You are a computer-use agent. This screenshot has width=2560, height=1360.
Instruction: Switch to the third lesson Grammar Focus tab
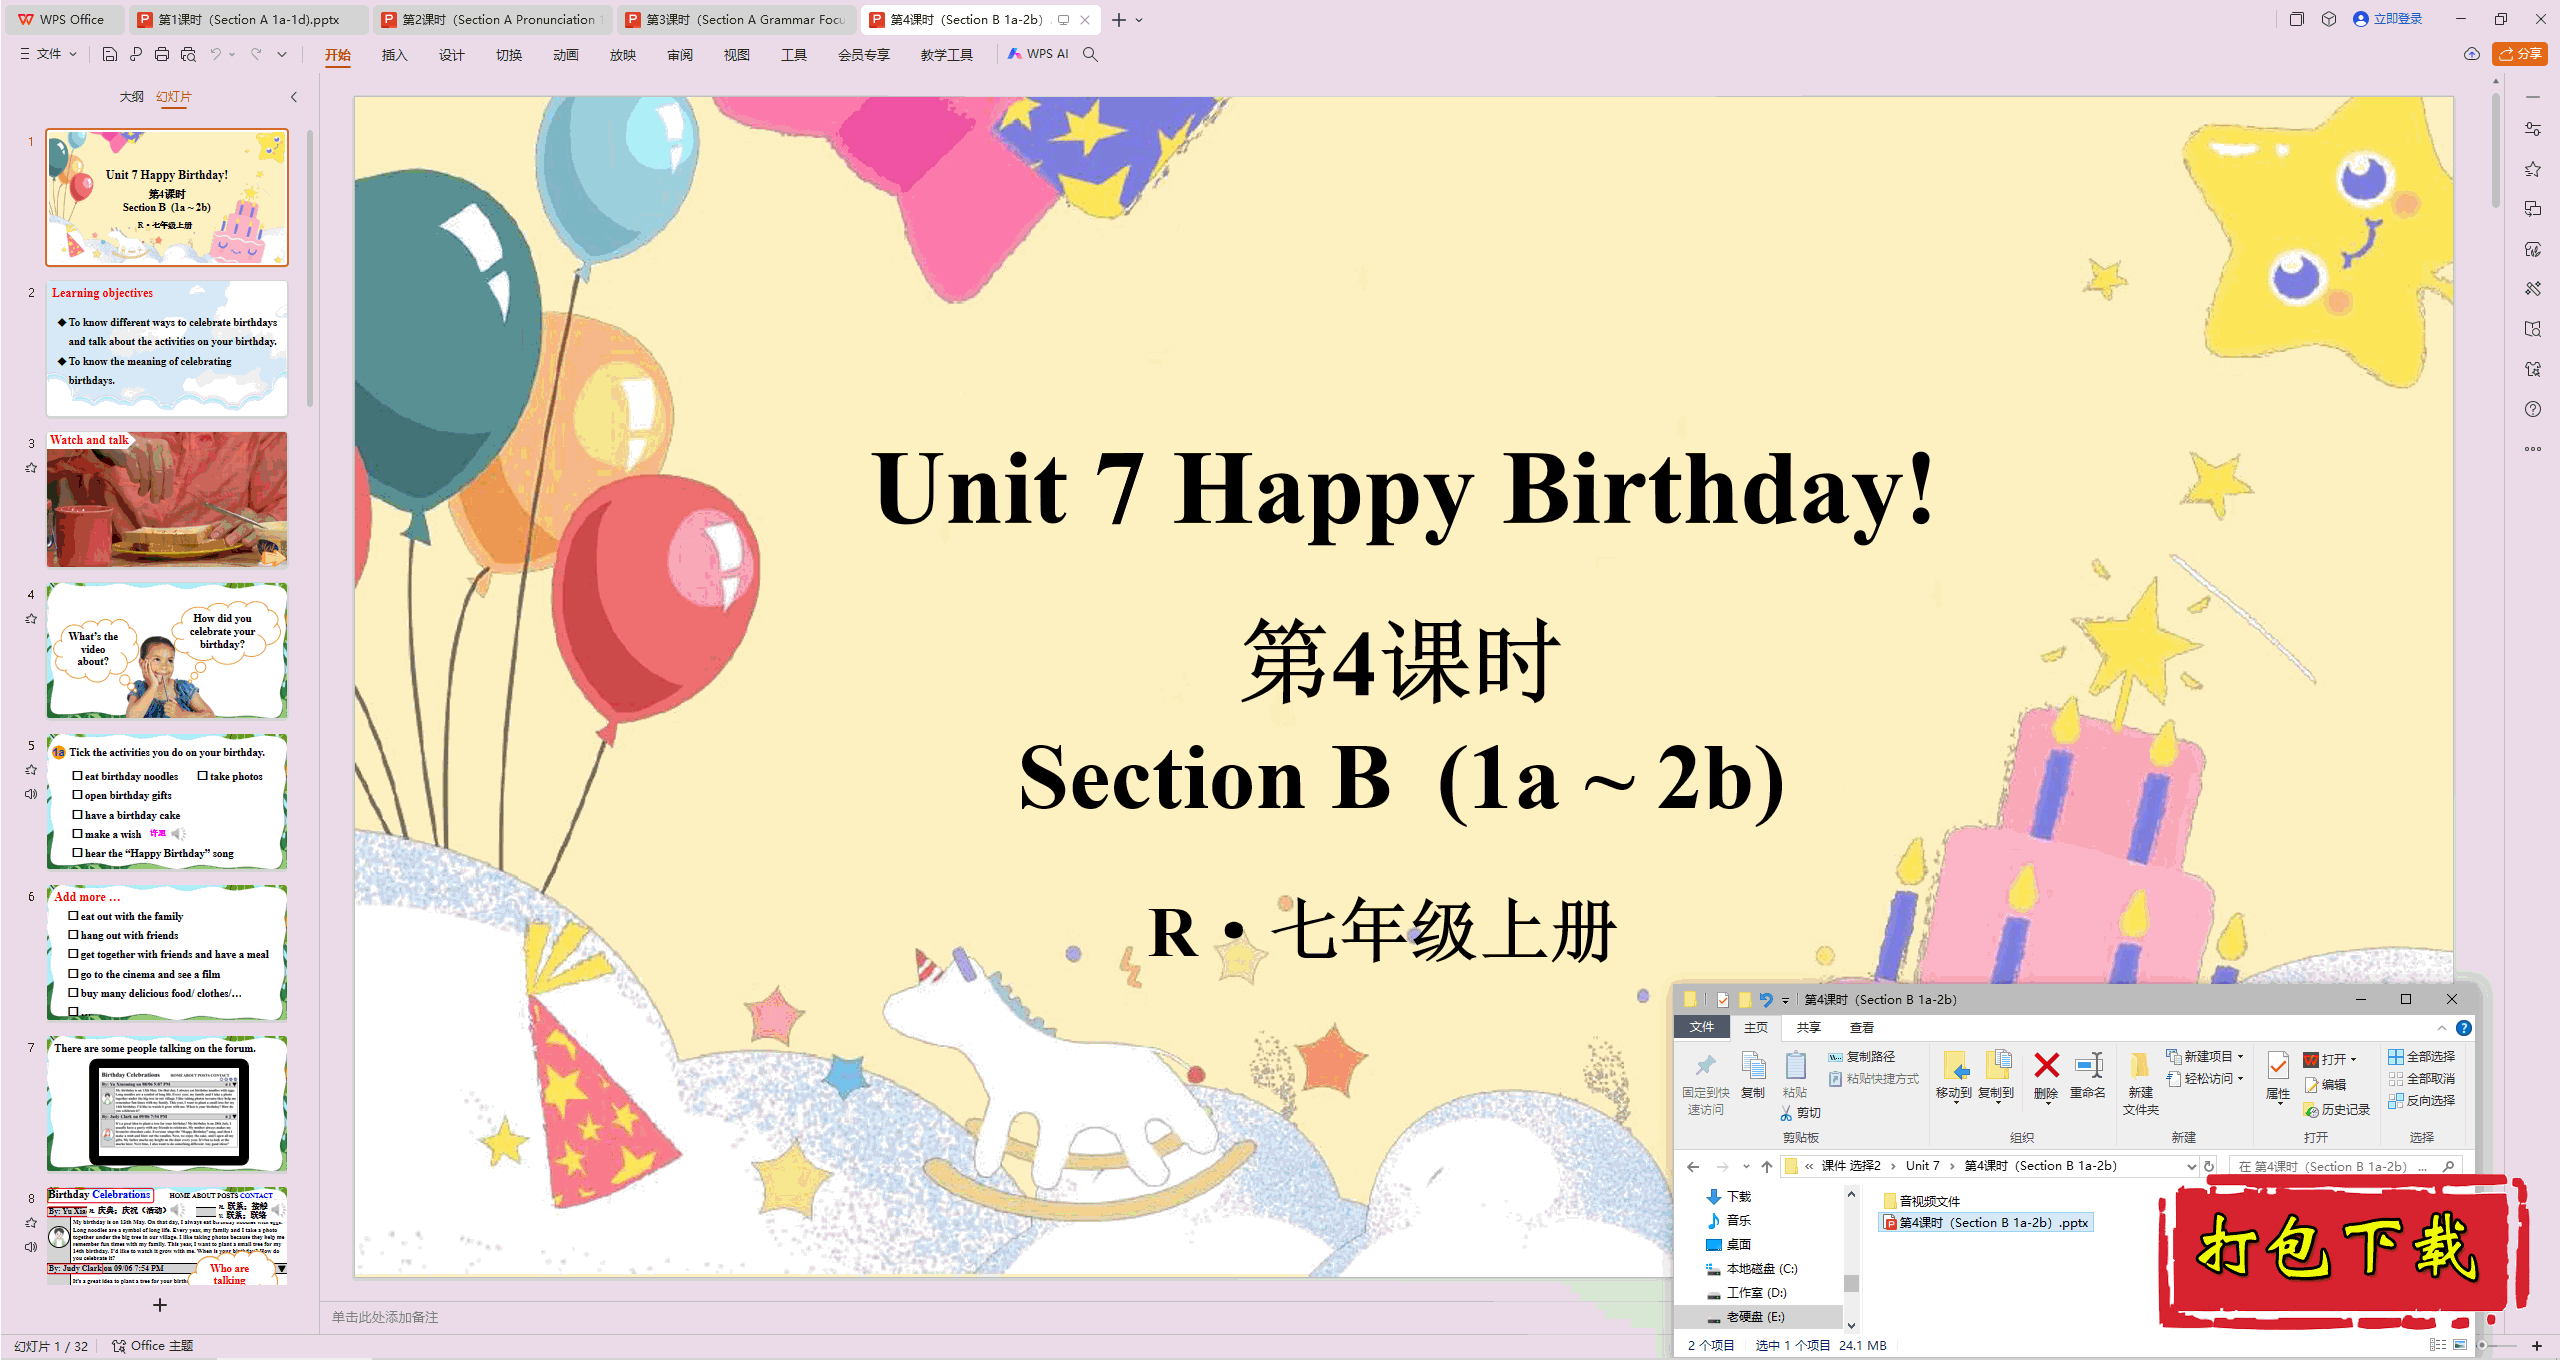735,19
